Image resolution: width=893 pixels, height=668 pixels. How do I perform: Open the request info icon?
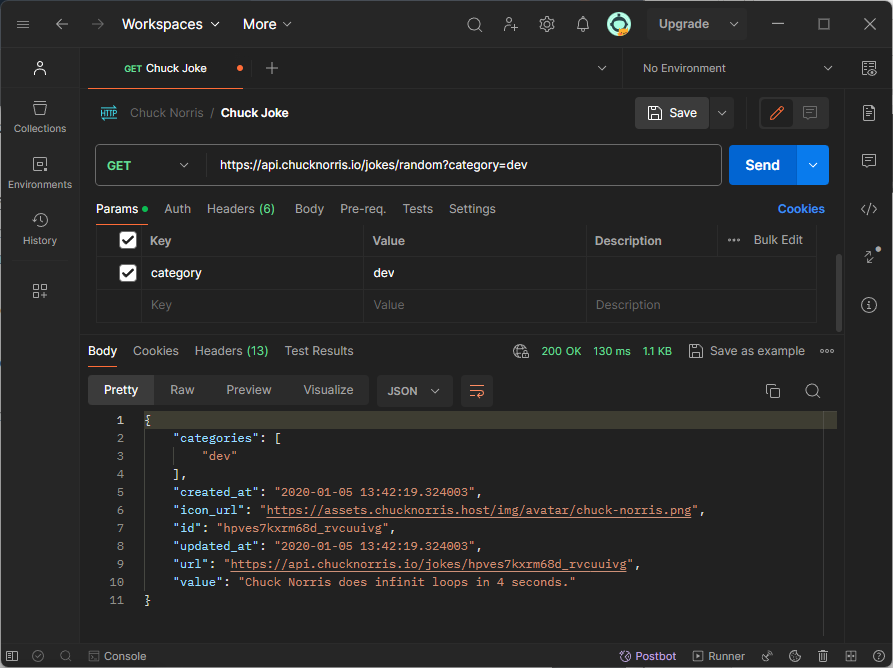pyautogui.click(x=869, y=305)
